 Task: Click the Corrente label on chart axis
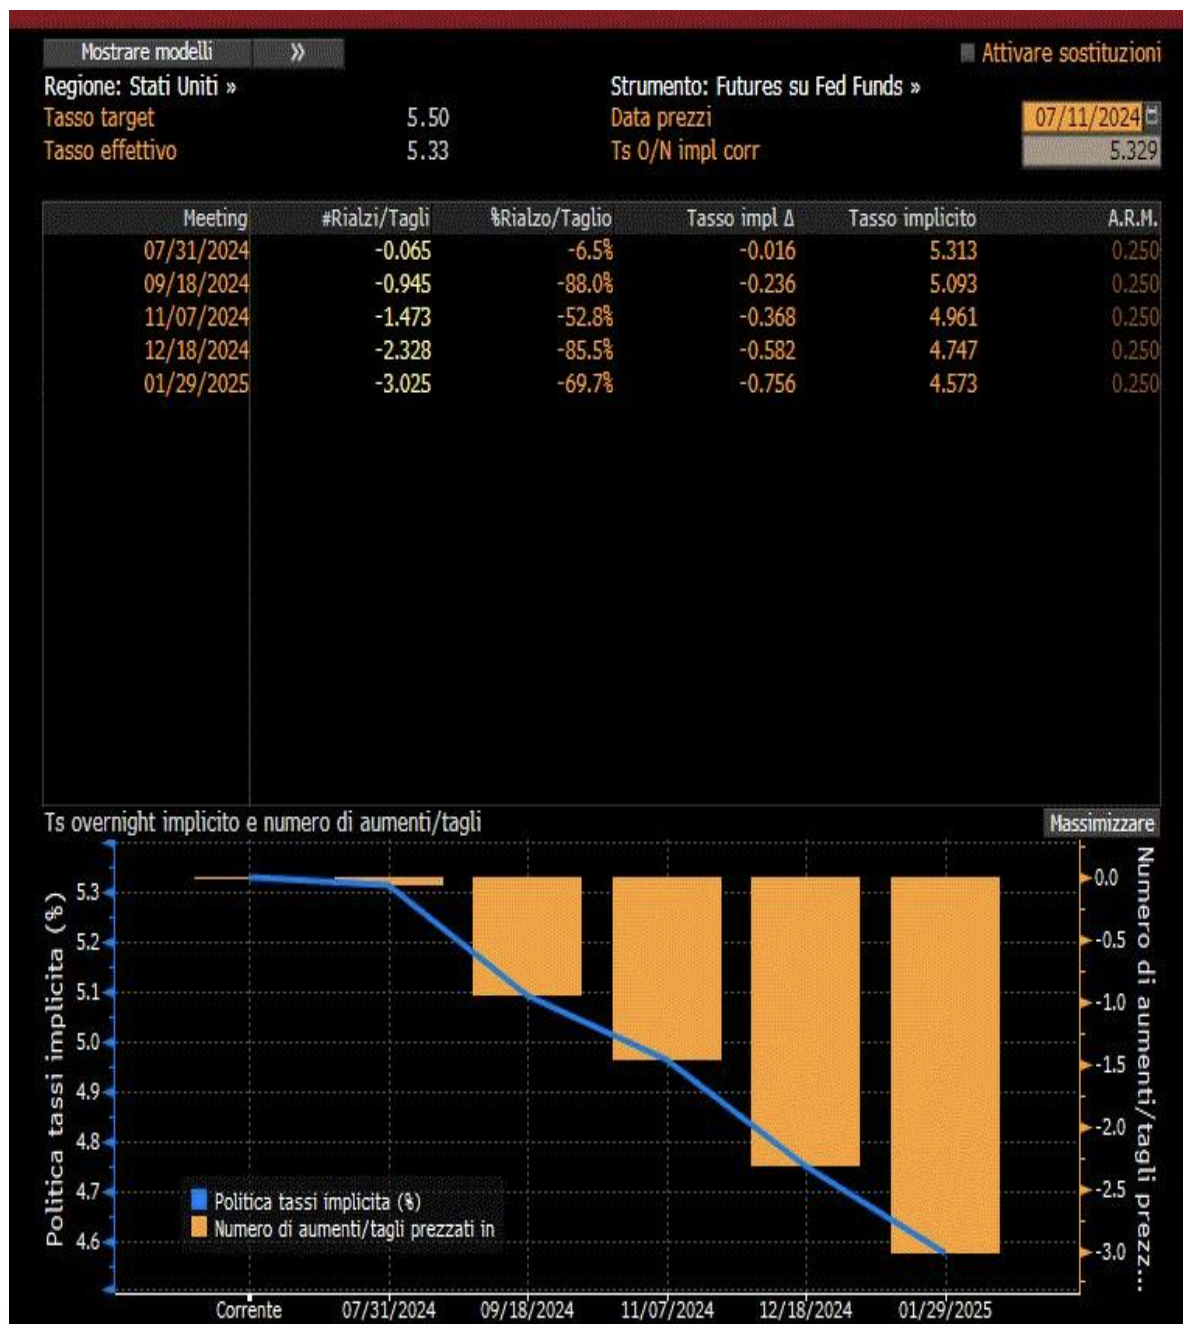coord(249,1310)
